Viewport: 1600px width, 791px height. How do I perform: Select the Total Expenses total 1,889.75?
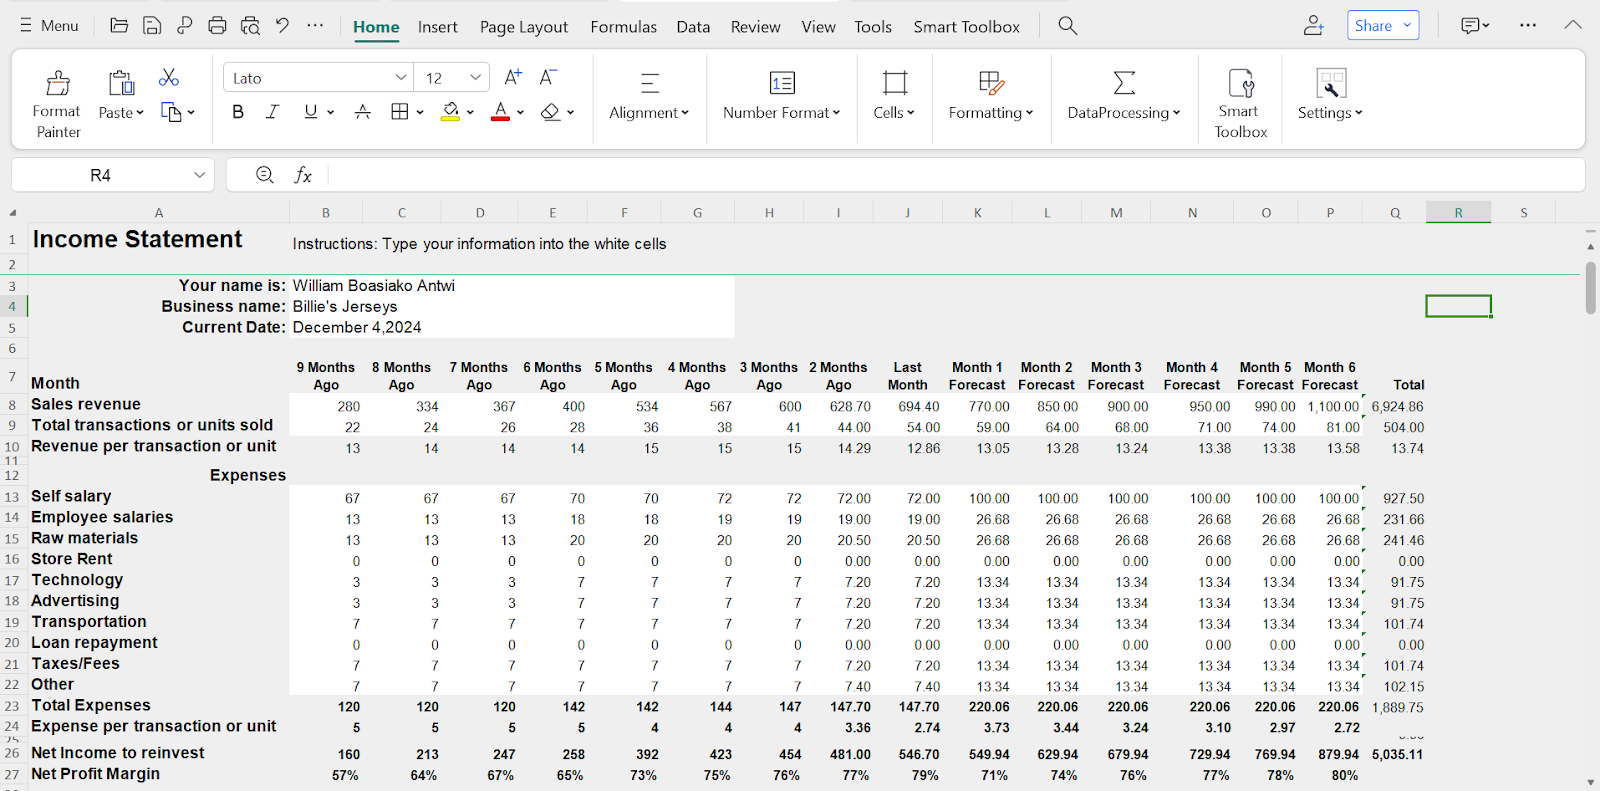[1396, 707]
